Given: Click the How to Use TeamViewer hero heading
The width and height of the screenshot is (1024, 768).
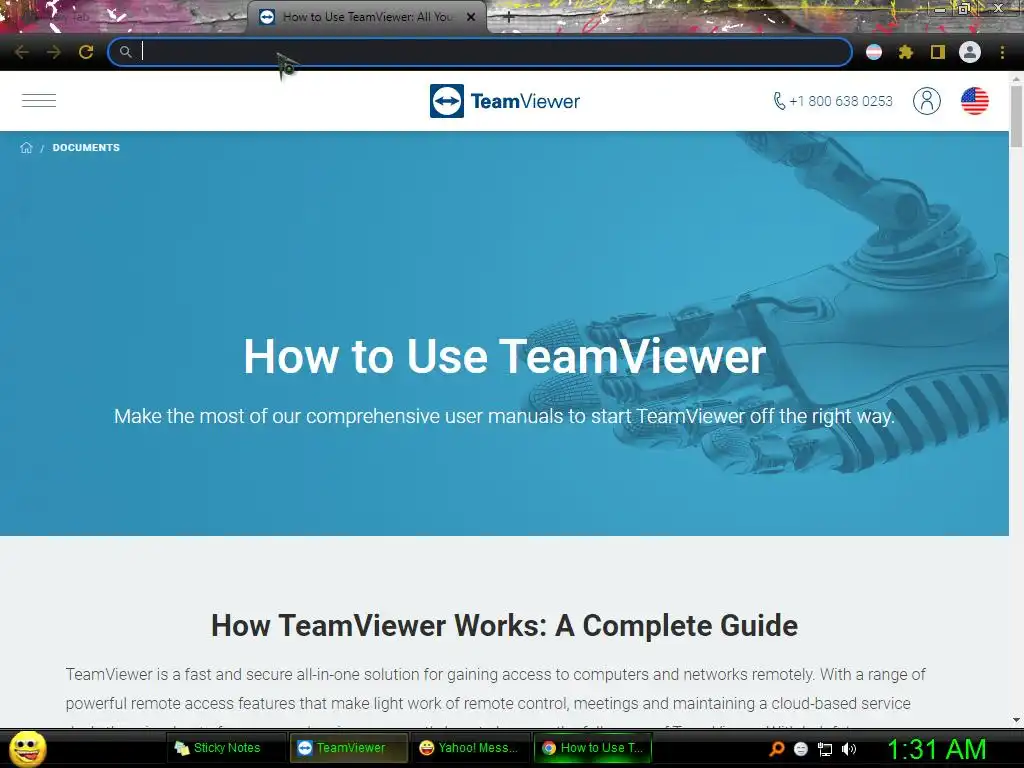Looking at the screenshot, I should (504, 357).
